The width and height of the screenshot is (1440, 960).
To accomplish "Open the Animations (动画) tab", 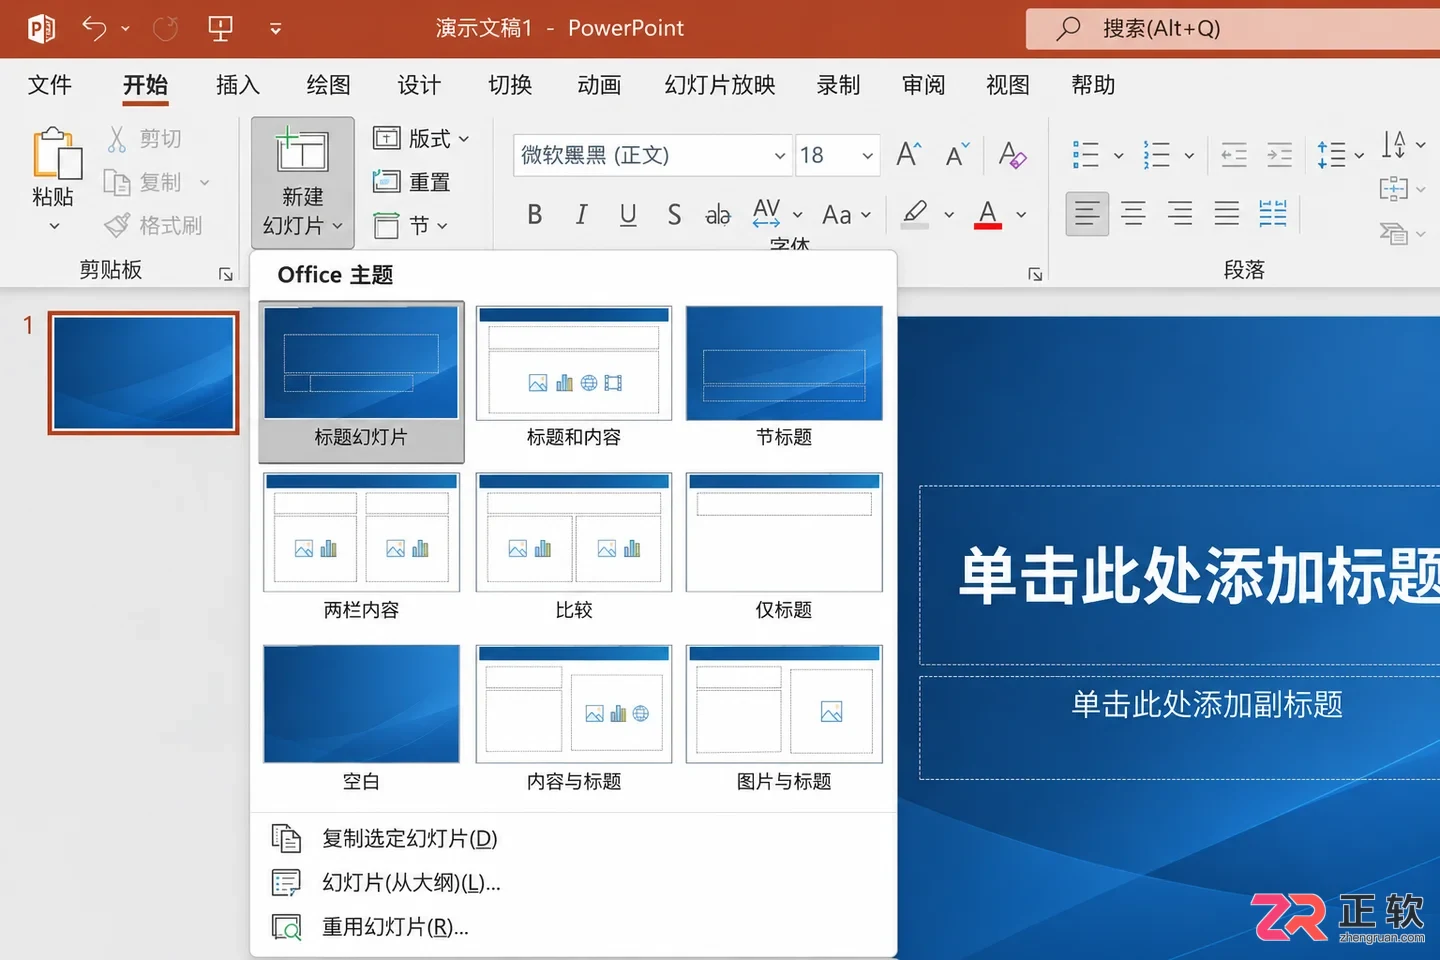I will [x=599, y=85].
